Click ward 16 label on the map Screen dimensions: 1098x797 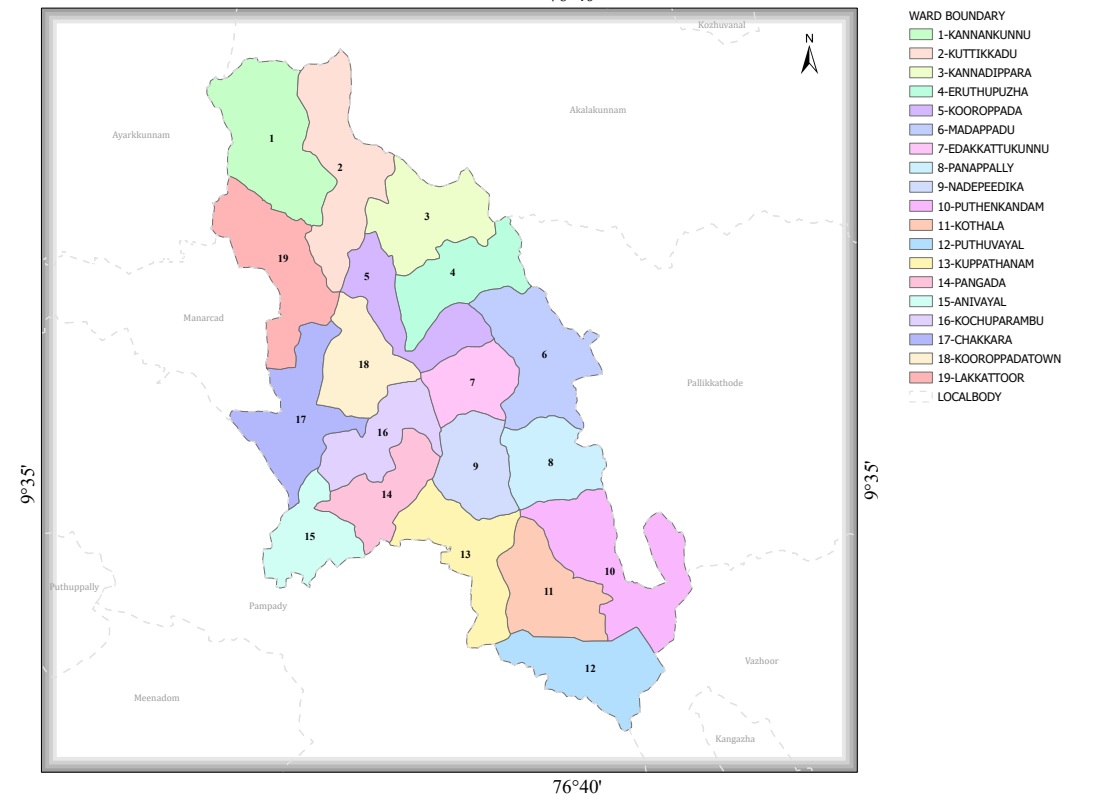(x=382, y=433)
